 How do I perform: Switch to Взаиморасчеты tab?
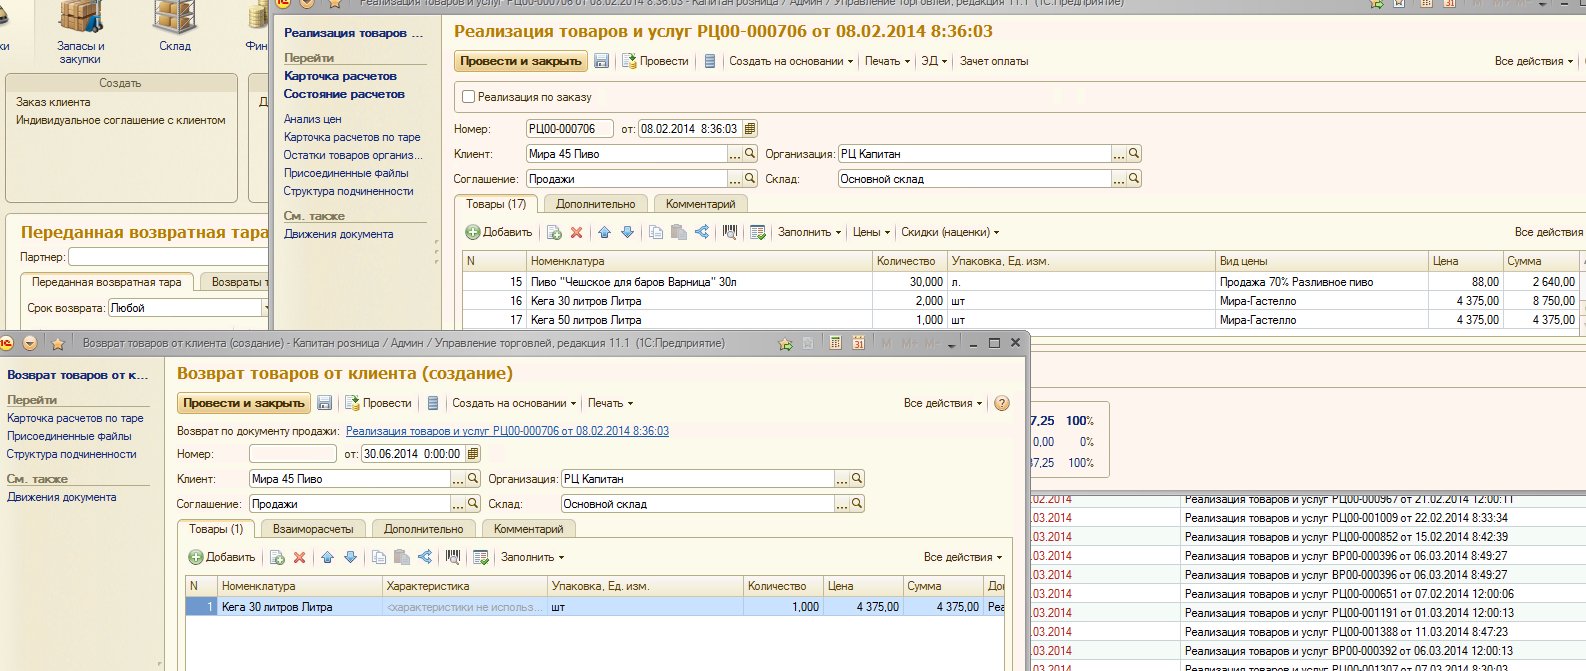(x=313, y=529)
